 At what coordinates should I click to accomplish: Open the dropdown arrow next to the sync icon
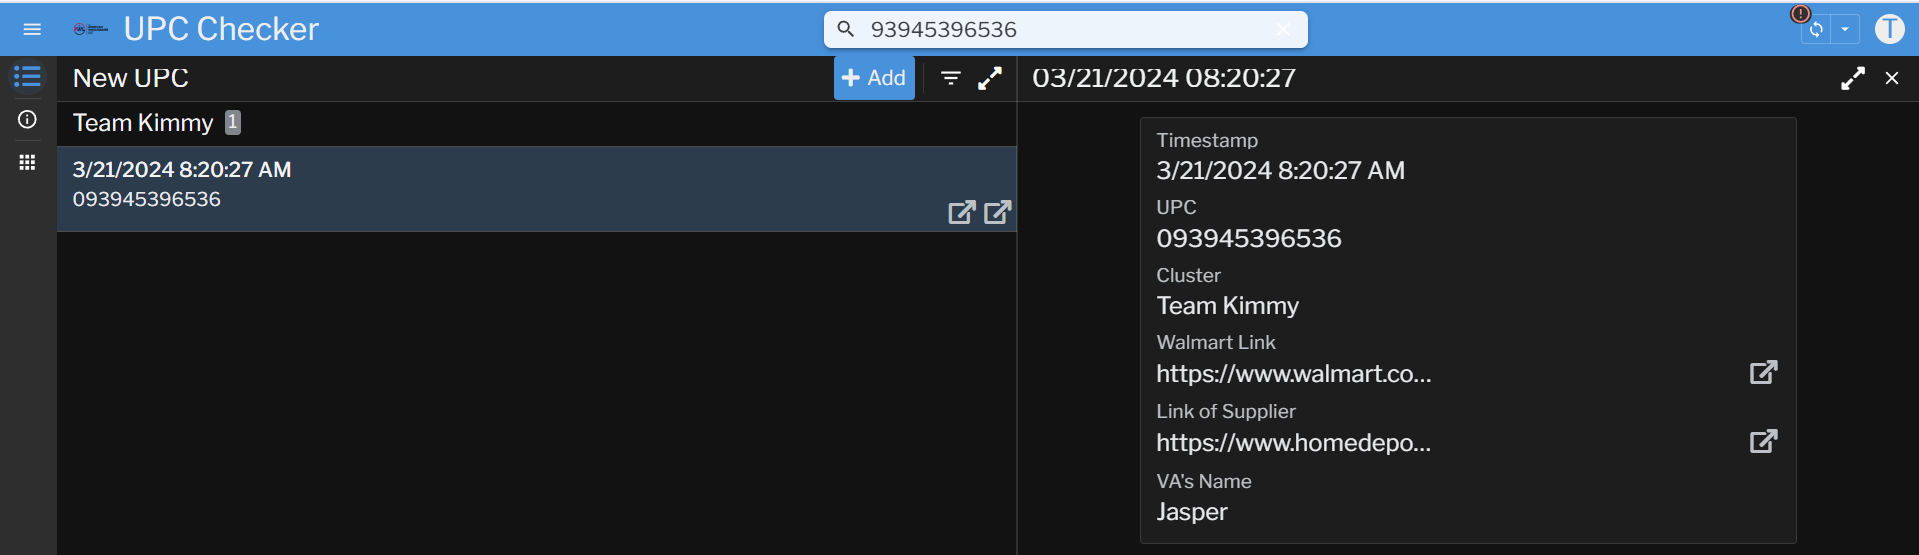coord(1845,29)
